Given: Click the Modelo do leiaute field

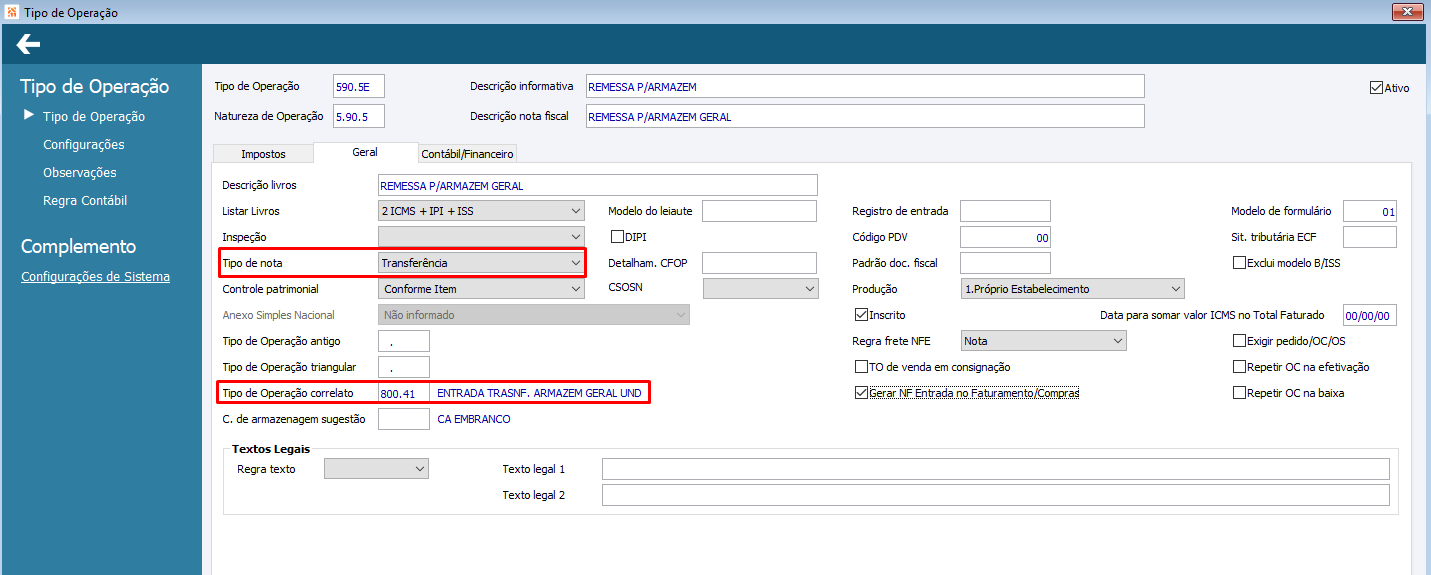Looking at the screenshot, I should [760, 211].
